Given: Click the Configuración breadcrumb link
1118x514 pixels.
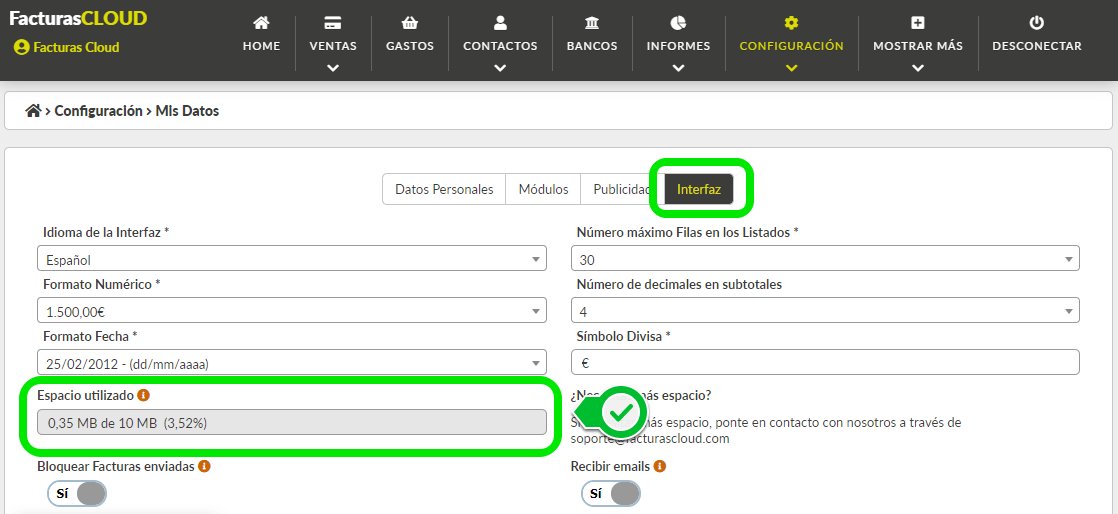Looking at the screenshot, I should pyautogui.click(x=98, y=111).
